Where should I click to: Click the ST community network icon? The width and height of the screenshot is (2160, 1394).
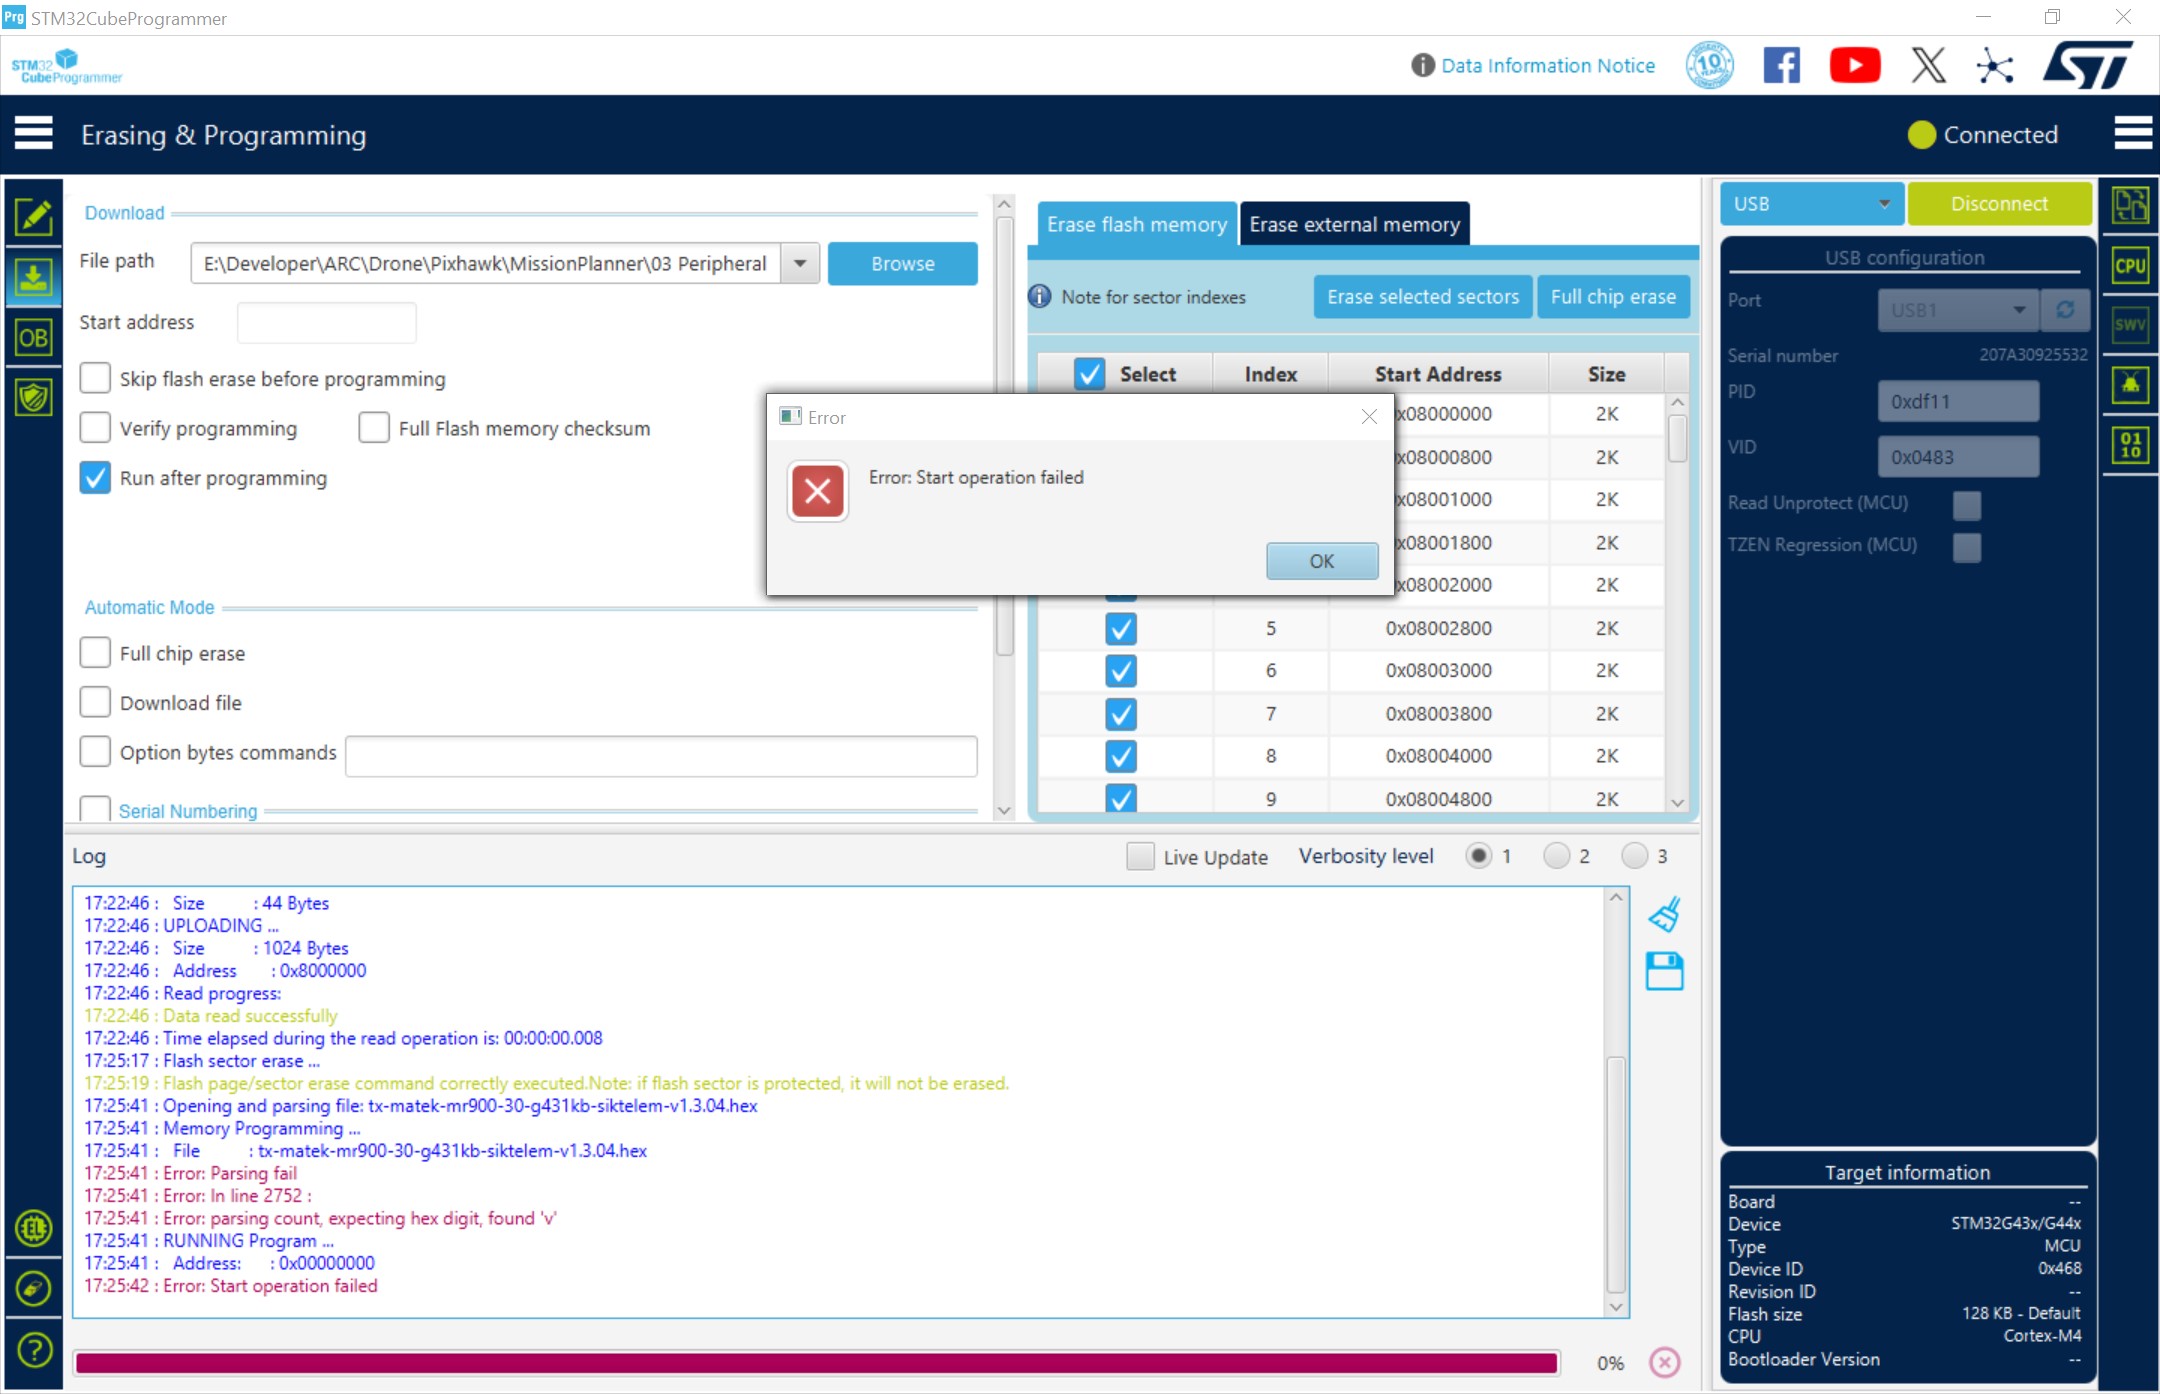point(1995,66)
